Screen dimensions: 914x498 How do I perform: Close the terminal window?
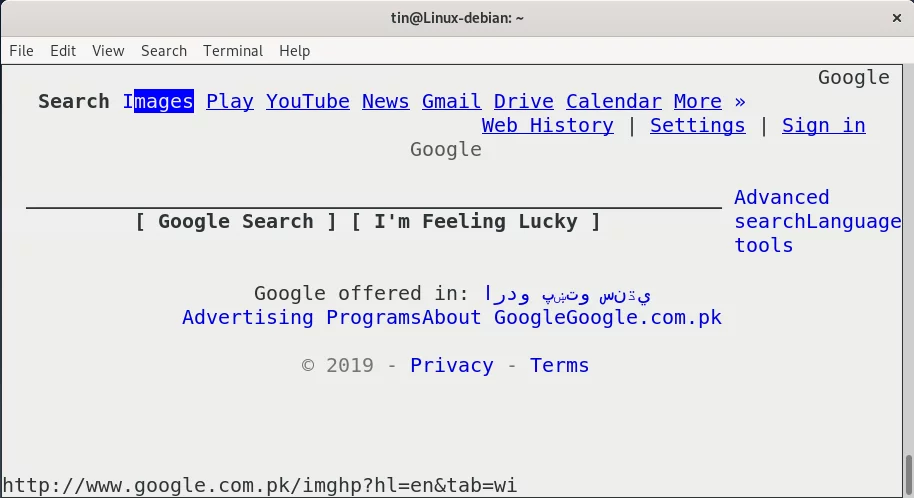[x=897, y=18]
